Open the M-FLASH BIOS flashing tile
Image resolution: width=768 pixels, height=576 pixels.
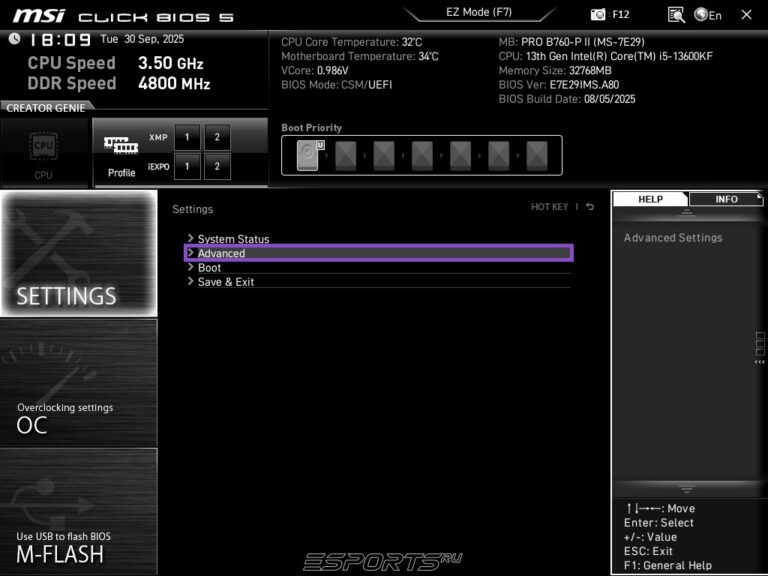click(79, 512)
